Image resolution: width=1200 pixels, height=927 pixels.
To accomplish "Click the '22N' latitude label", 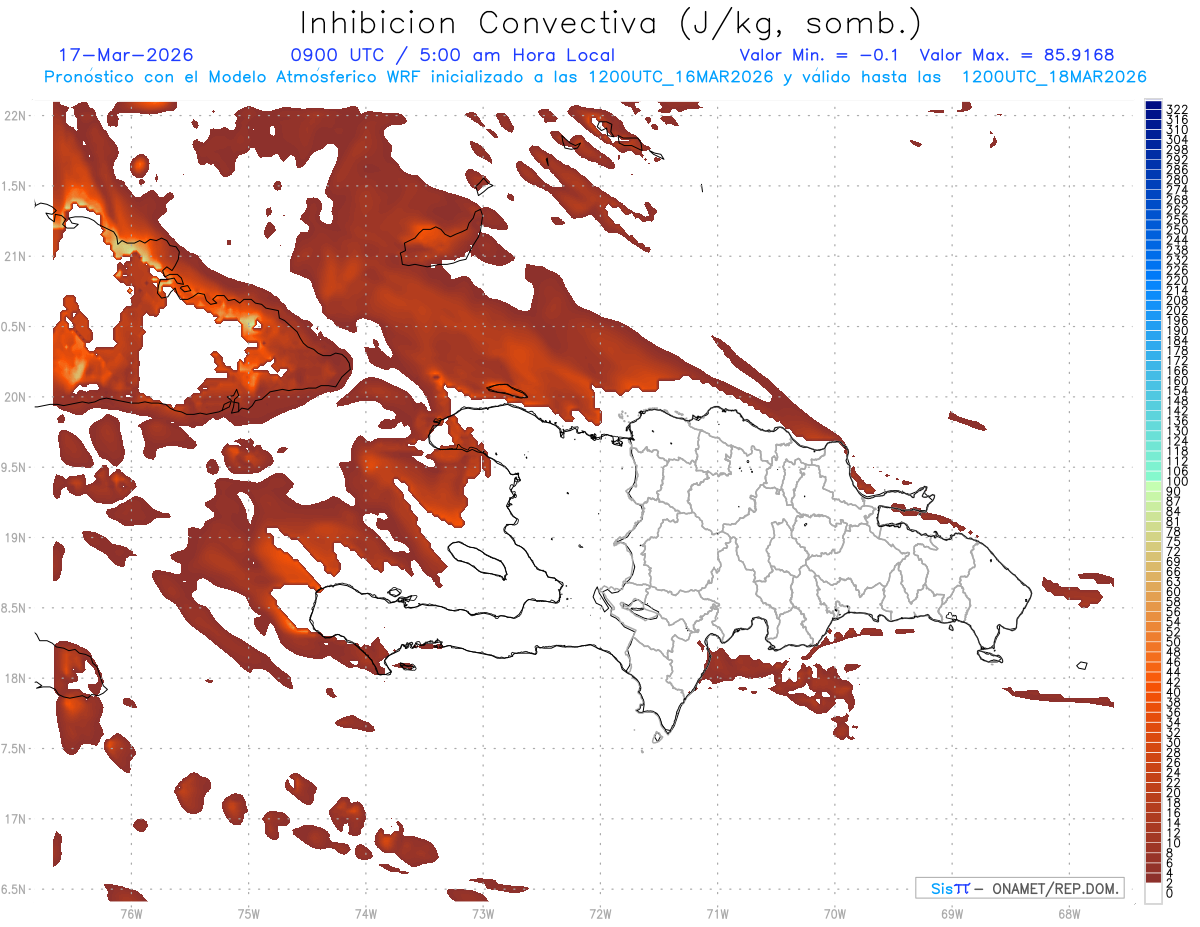I will pos(17,116).
